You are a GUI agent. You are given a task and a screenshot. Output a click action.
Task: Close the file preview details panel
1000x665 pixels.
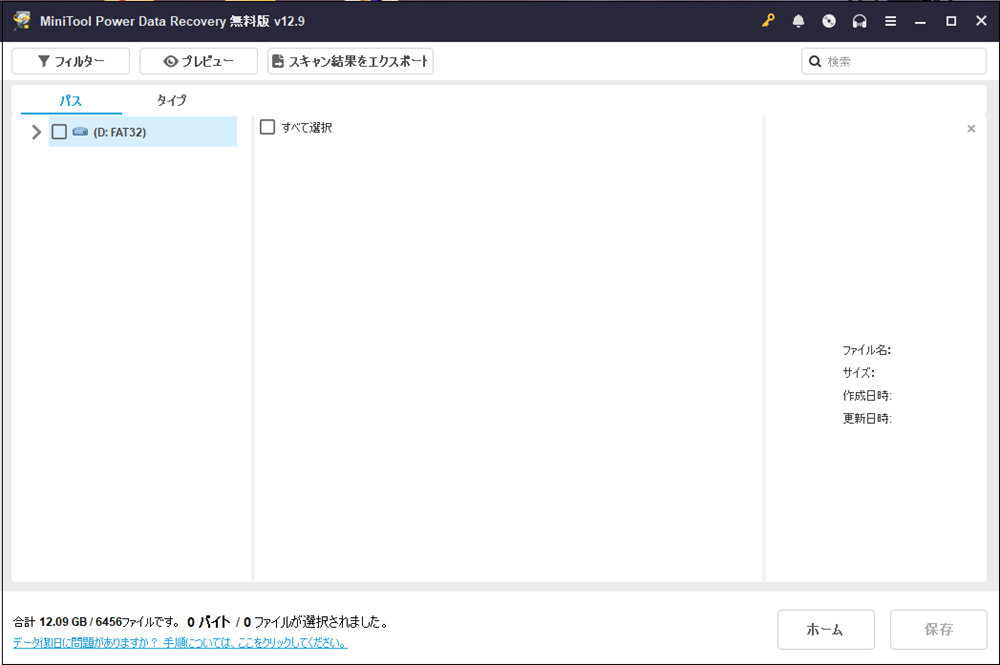(x=971, y=129)
